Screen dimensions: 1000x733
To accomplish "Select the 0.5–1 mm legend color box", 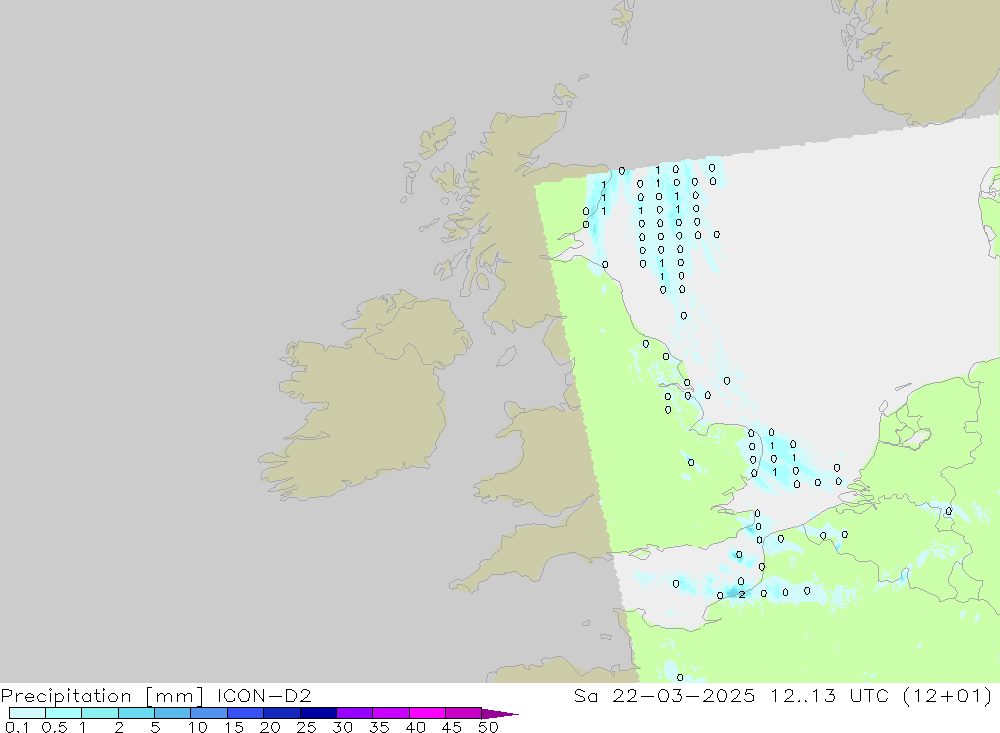I will pos(64,713).
